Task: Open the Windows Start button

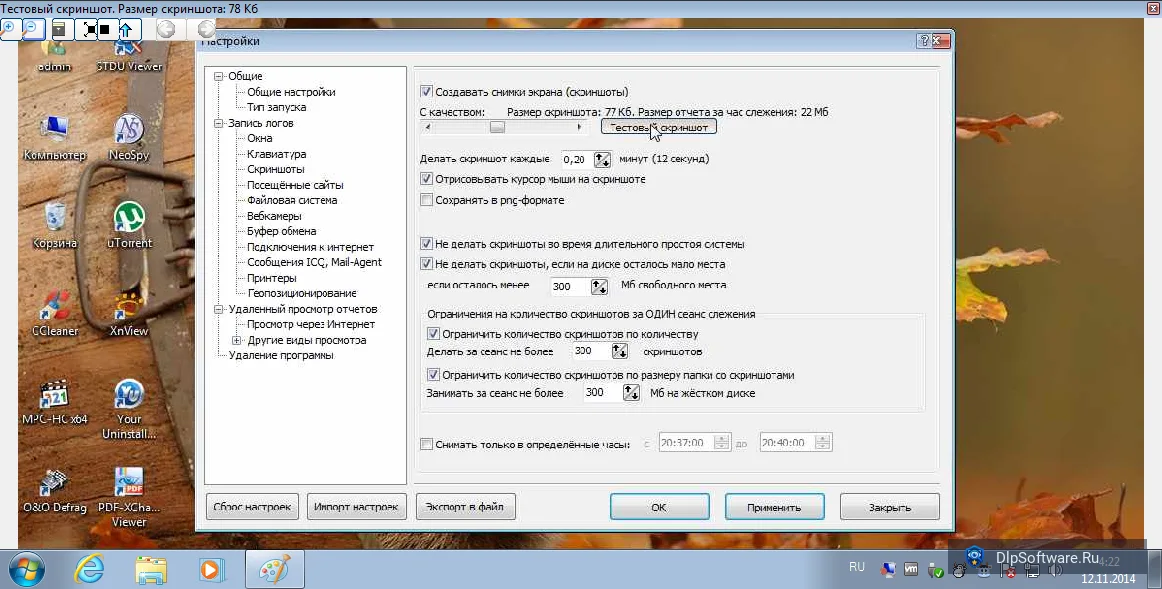Action: [x=27, y=570]
